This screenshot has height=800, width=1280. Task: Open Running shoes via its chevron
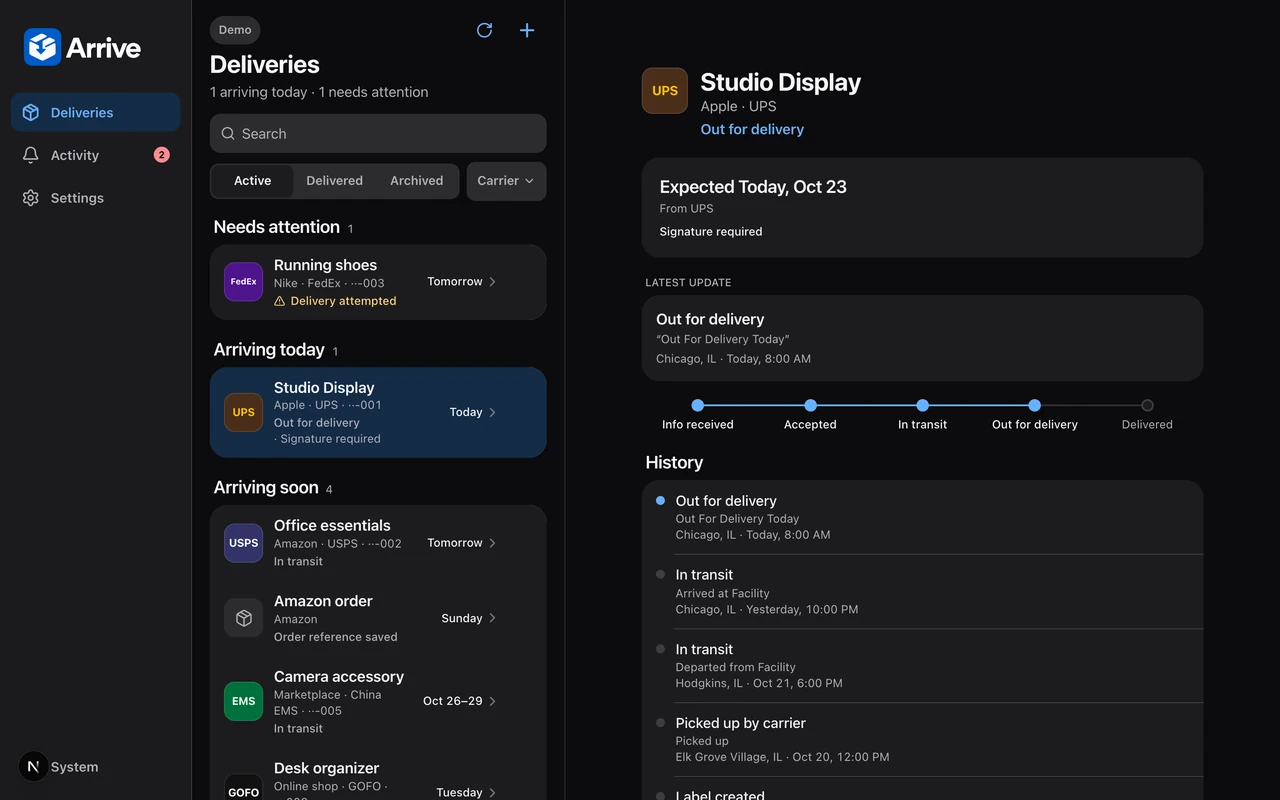tap(492, 282)
